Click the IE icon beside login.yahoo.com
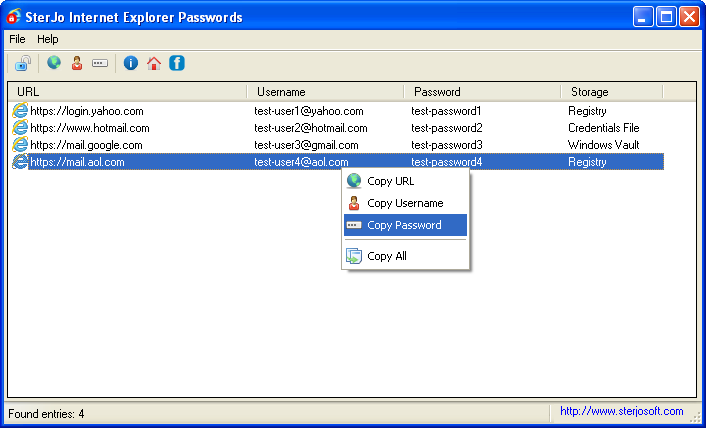The height and width of the screenshot is (428, 706). pos(20,111)
